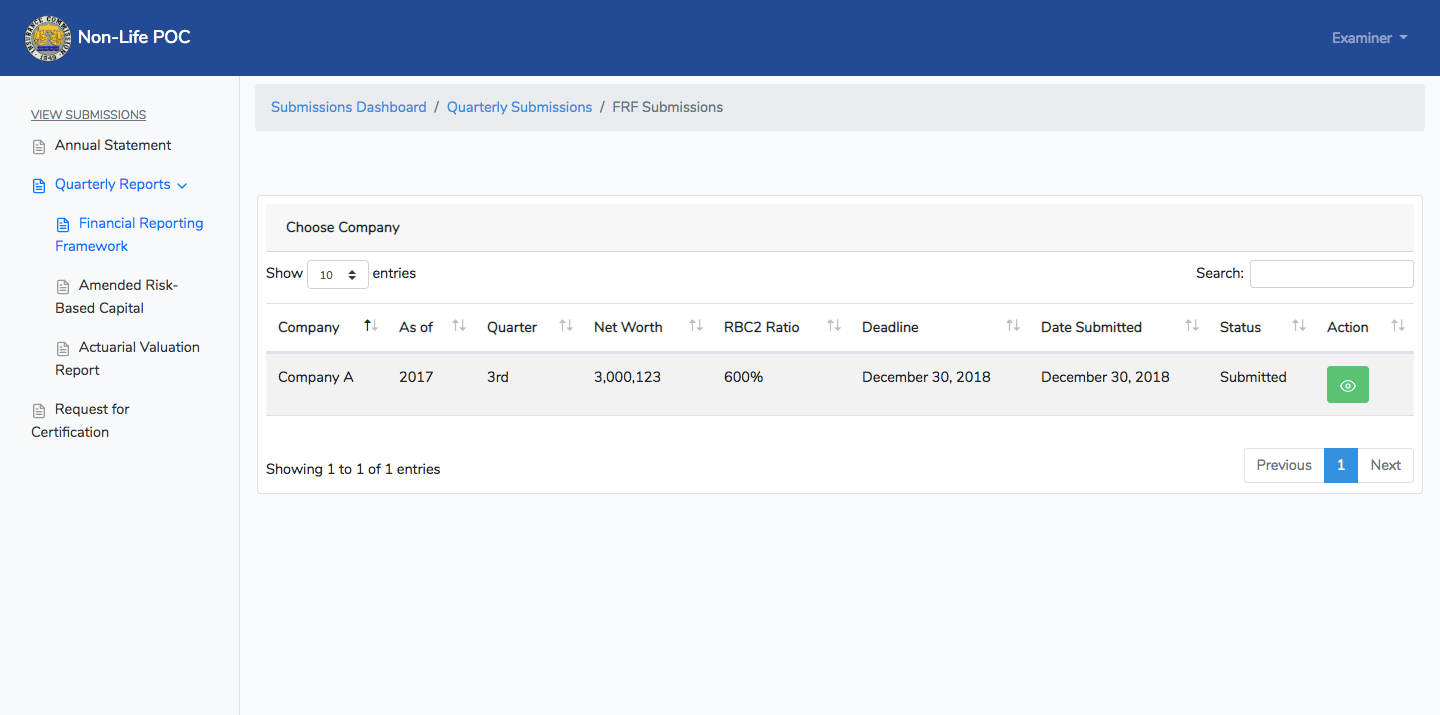This screenshot has width=1440, height=715.
Task: Click FRF Submissions breadcrumb text
Action: 668,107
